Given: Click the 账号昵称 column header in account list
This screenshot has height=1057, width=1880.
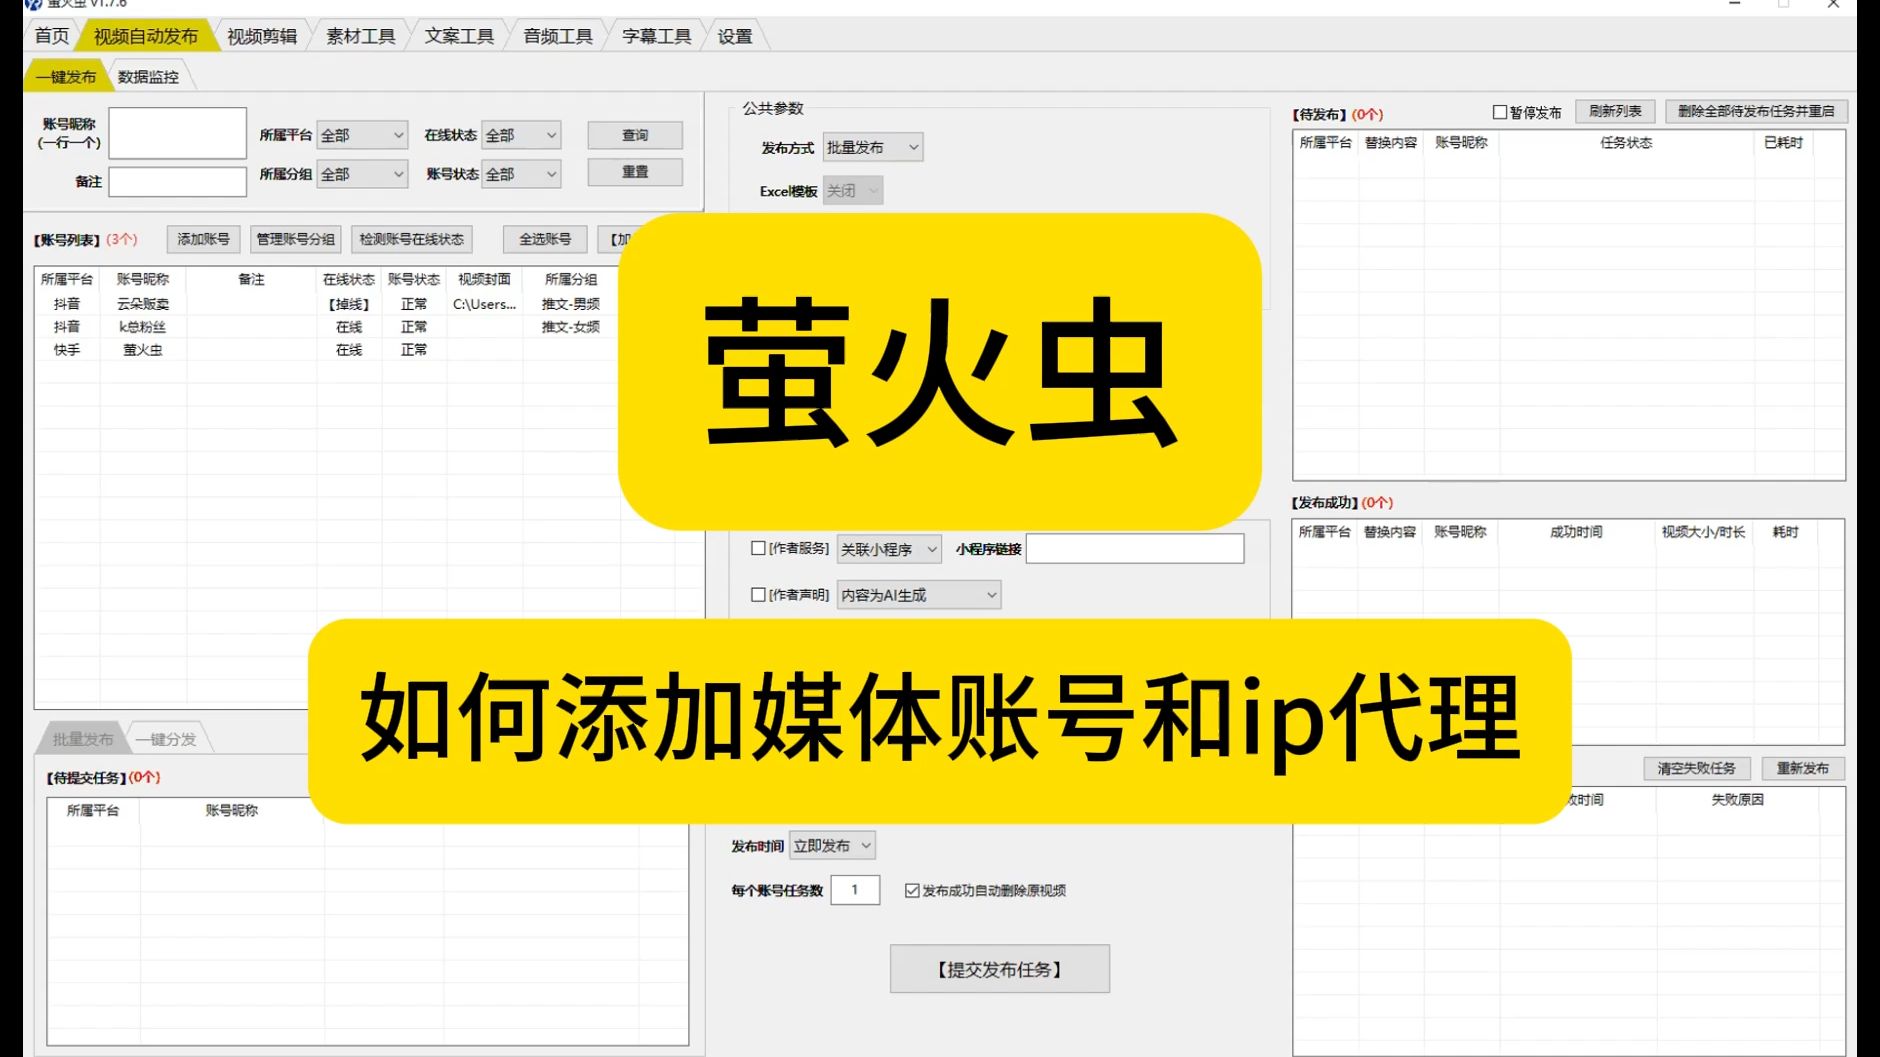Looking at the screenshot, I should coord(143,279).
